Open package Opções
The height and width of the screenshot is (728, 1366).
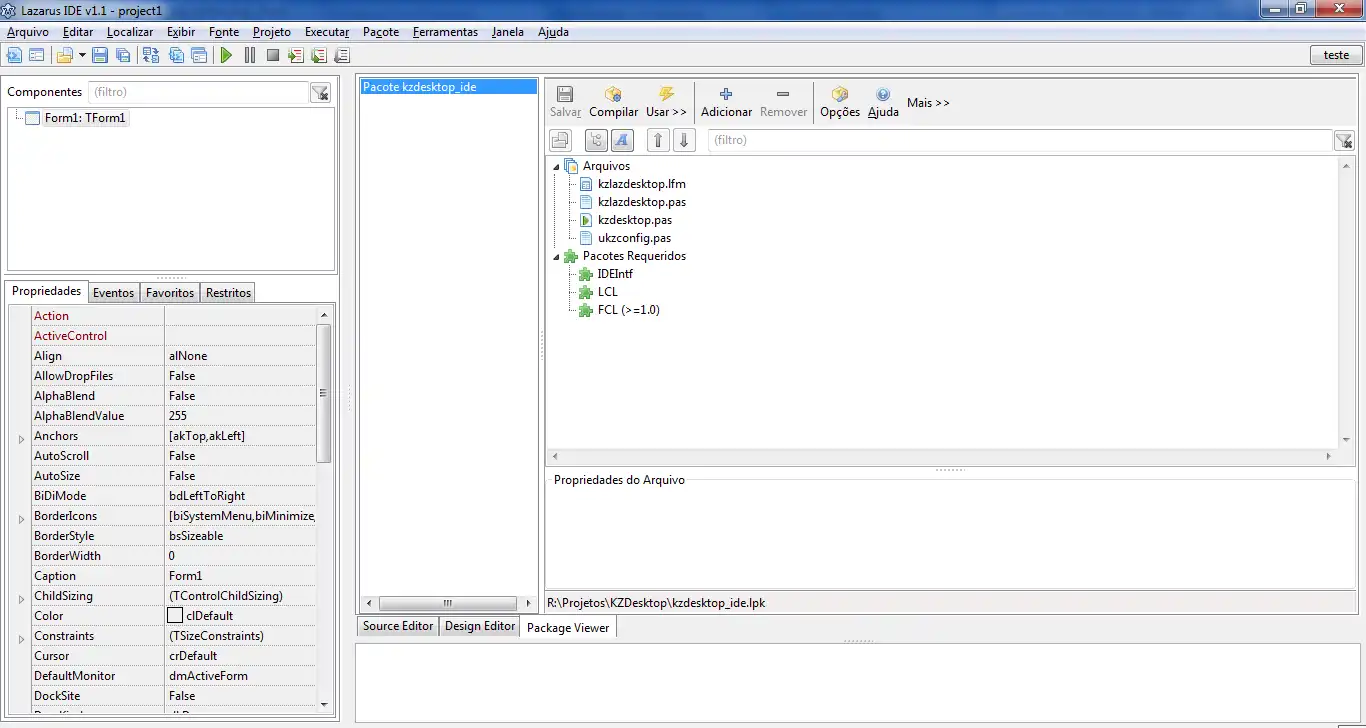pyautogui.click(x=840, y=102)
